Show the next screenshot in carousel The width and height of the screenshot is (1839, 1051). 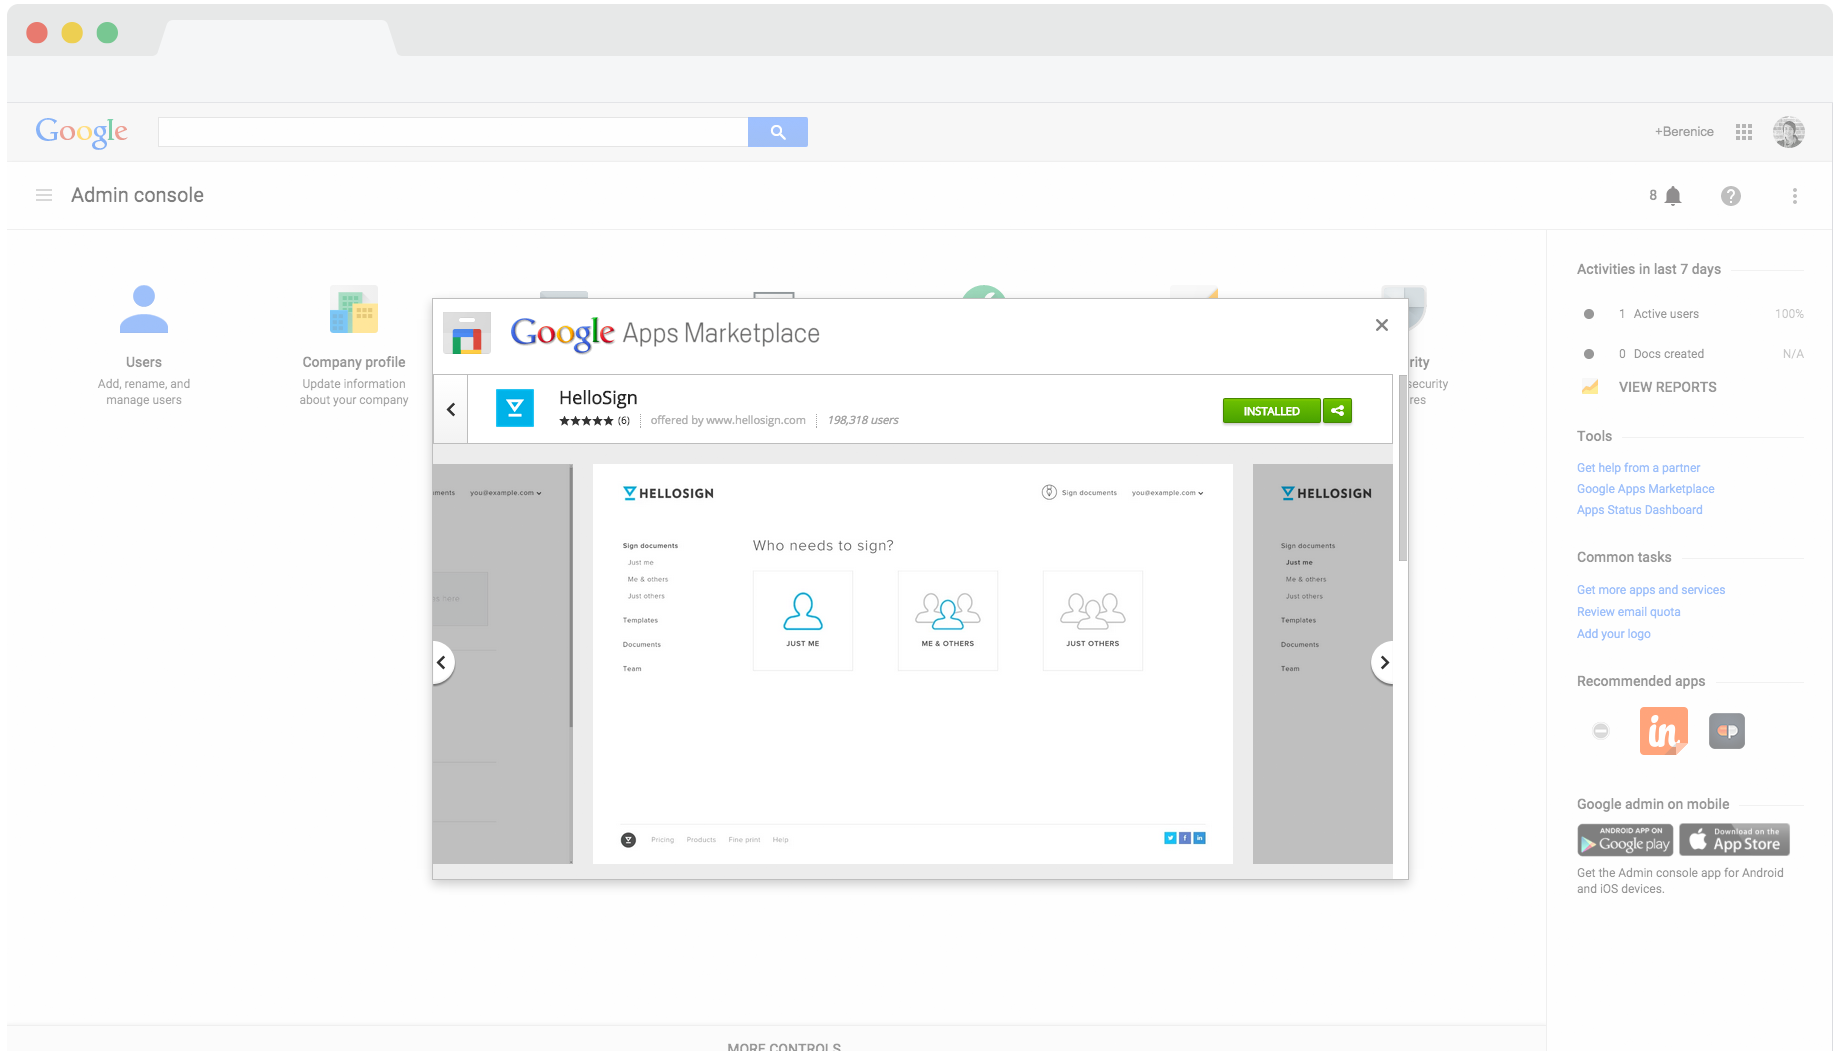tap(1383, 662)
